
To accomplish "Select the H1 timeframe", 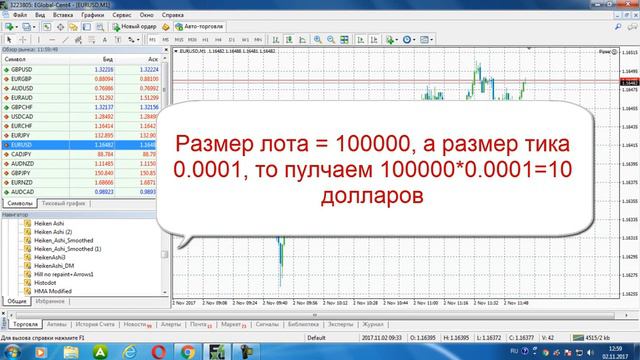I will click(x=205, y=40).
